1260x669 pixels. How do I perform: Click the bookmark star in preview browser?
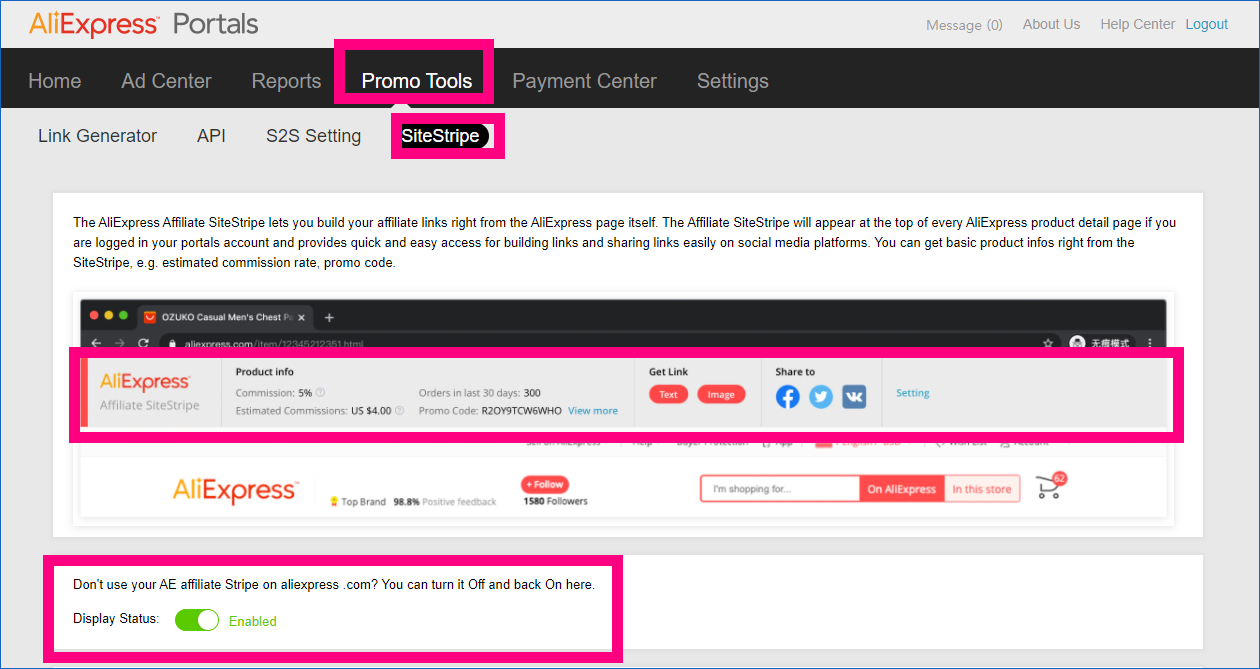coord(1048,343)
